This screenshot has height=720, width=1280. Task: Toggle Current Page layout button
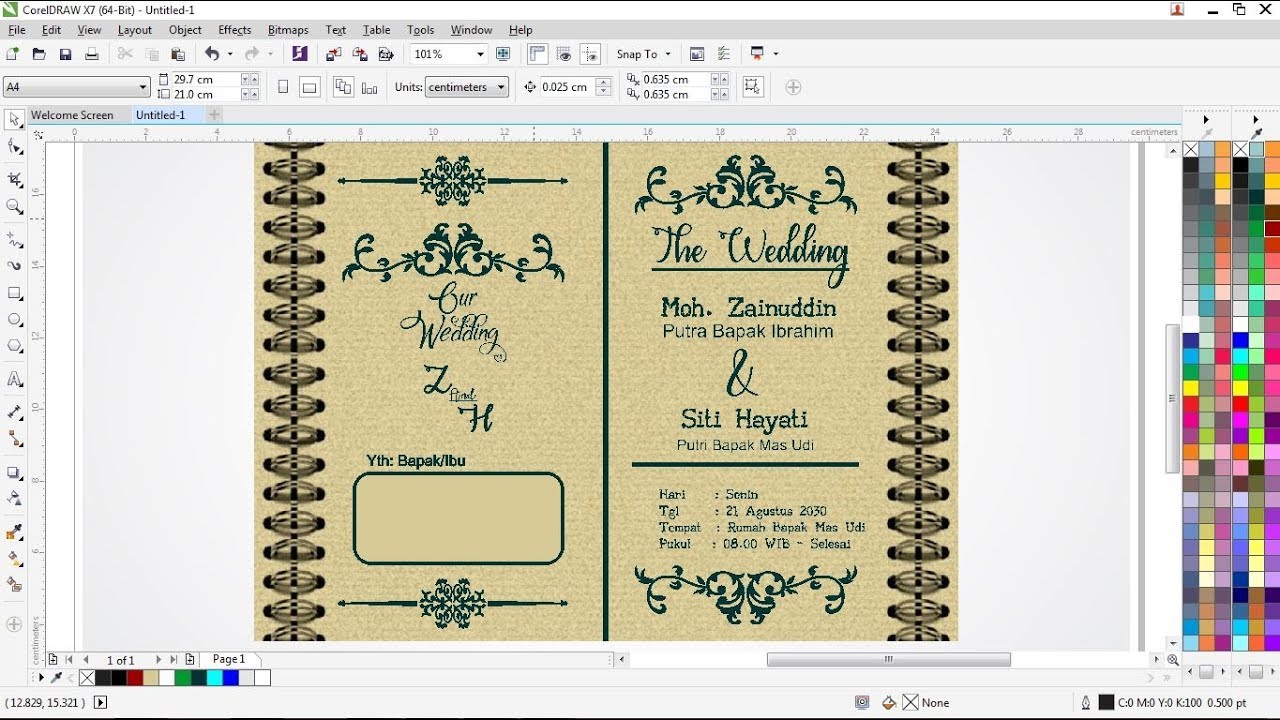(369, 87)
